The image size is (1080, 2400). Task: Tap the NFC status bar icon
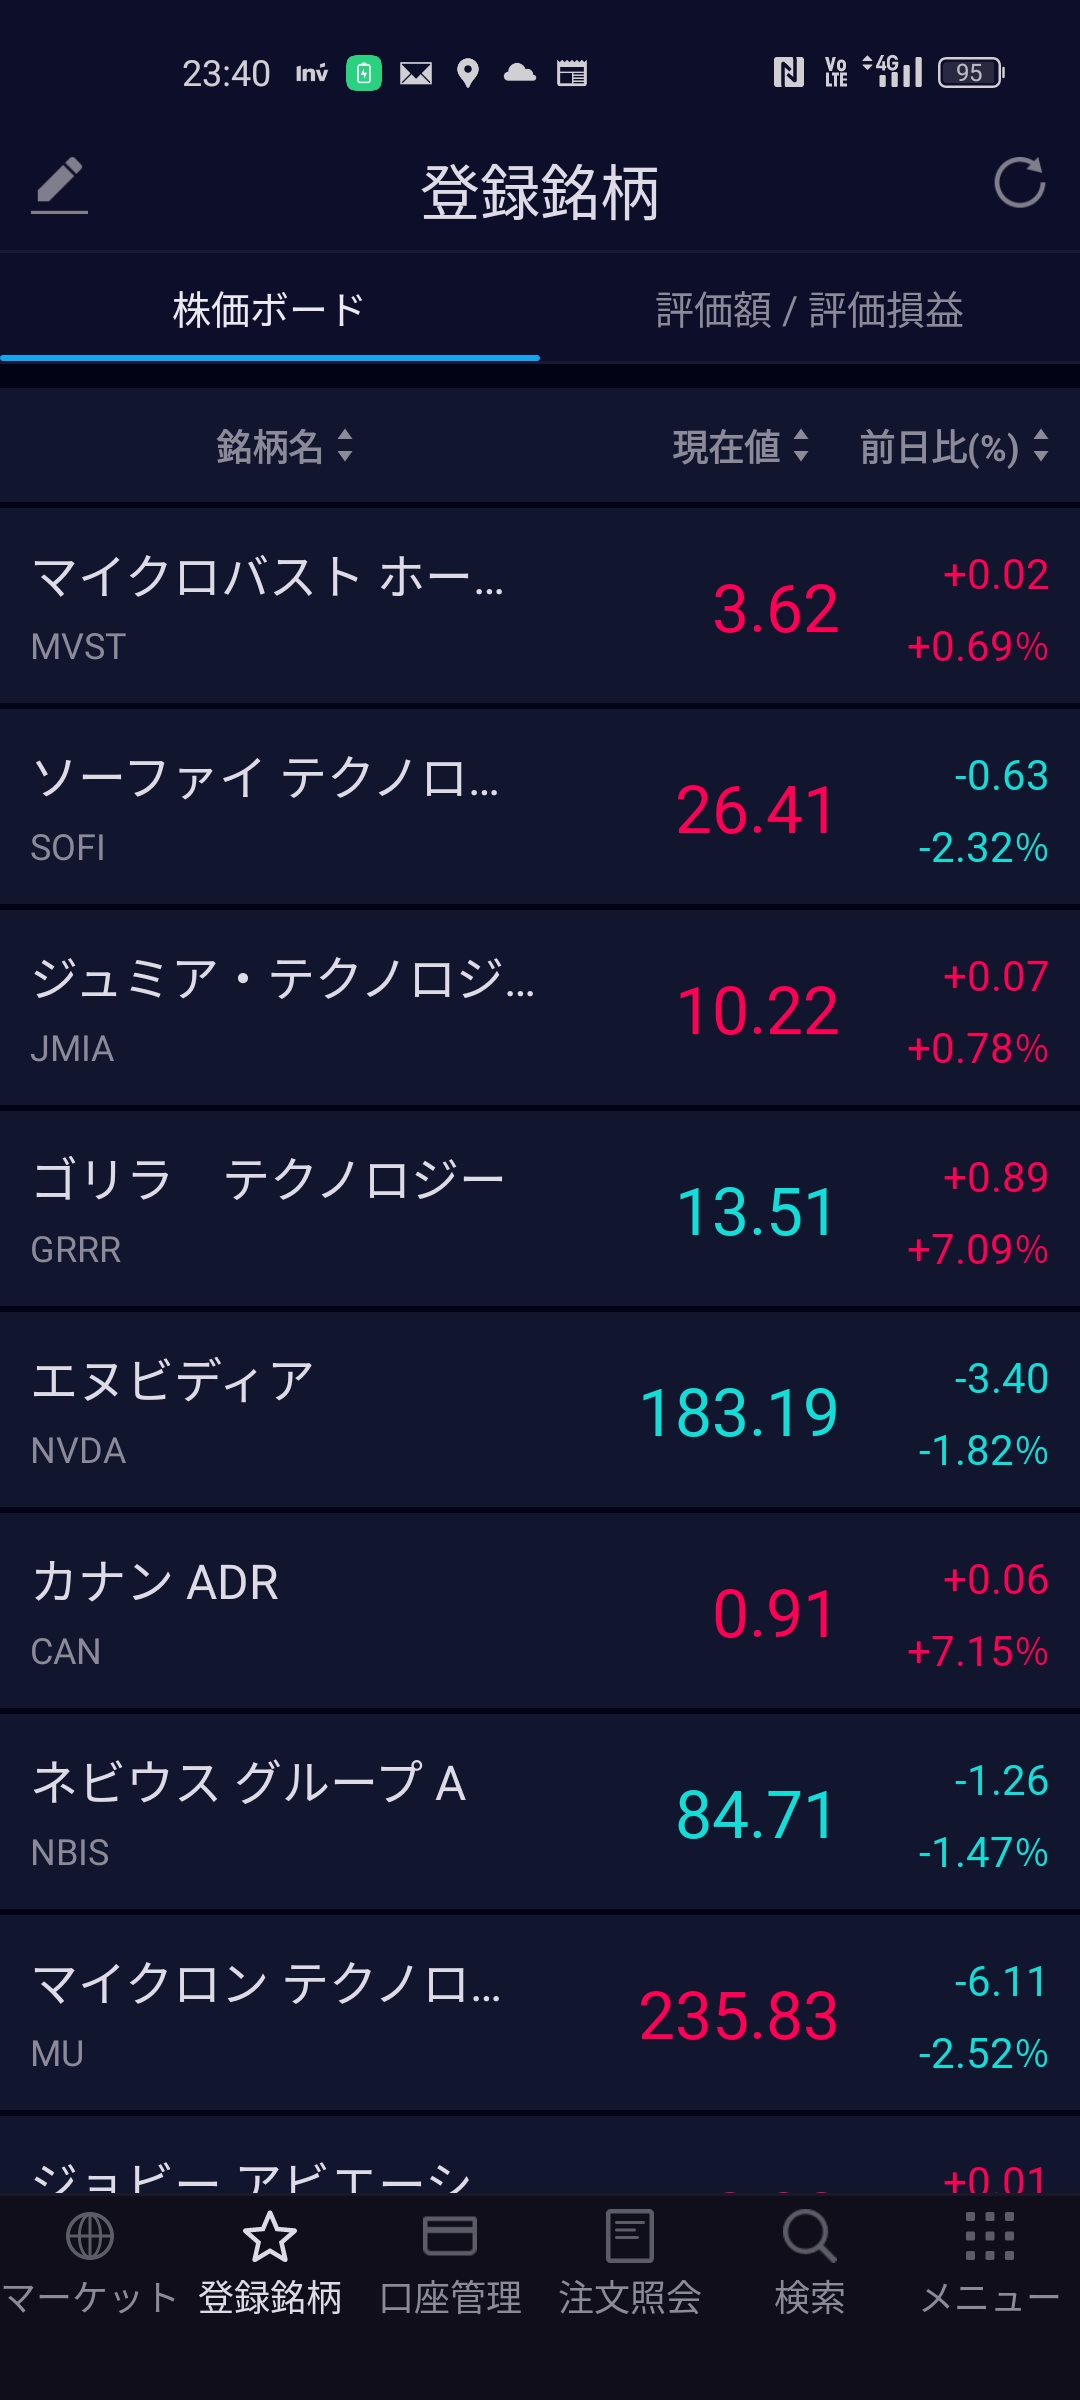click(x=788, y=72)
